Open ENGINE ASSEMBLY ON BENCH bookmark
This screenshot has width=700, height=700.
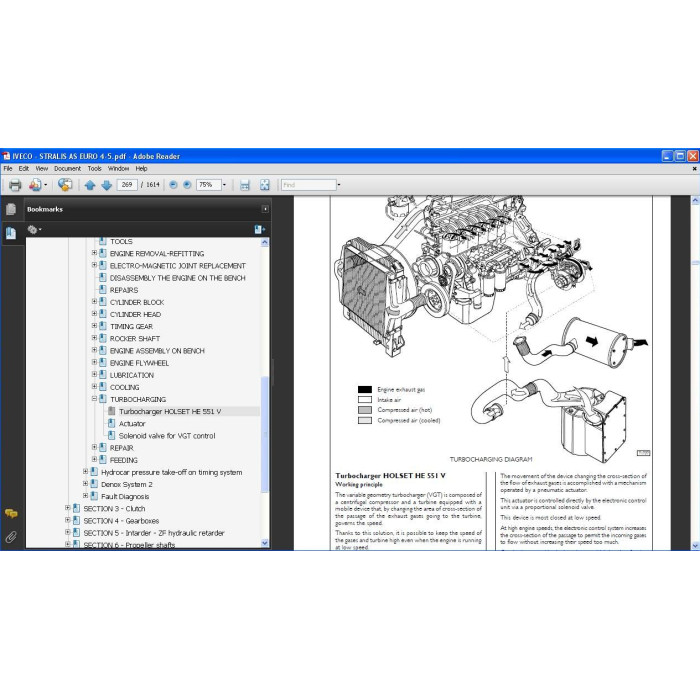tap(157, 351)
